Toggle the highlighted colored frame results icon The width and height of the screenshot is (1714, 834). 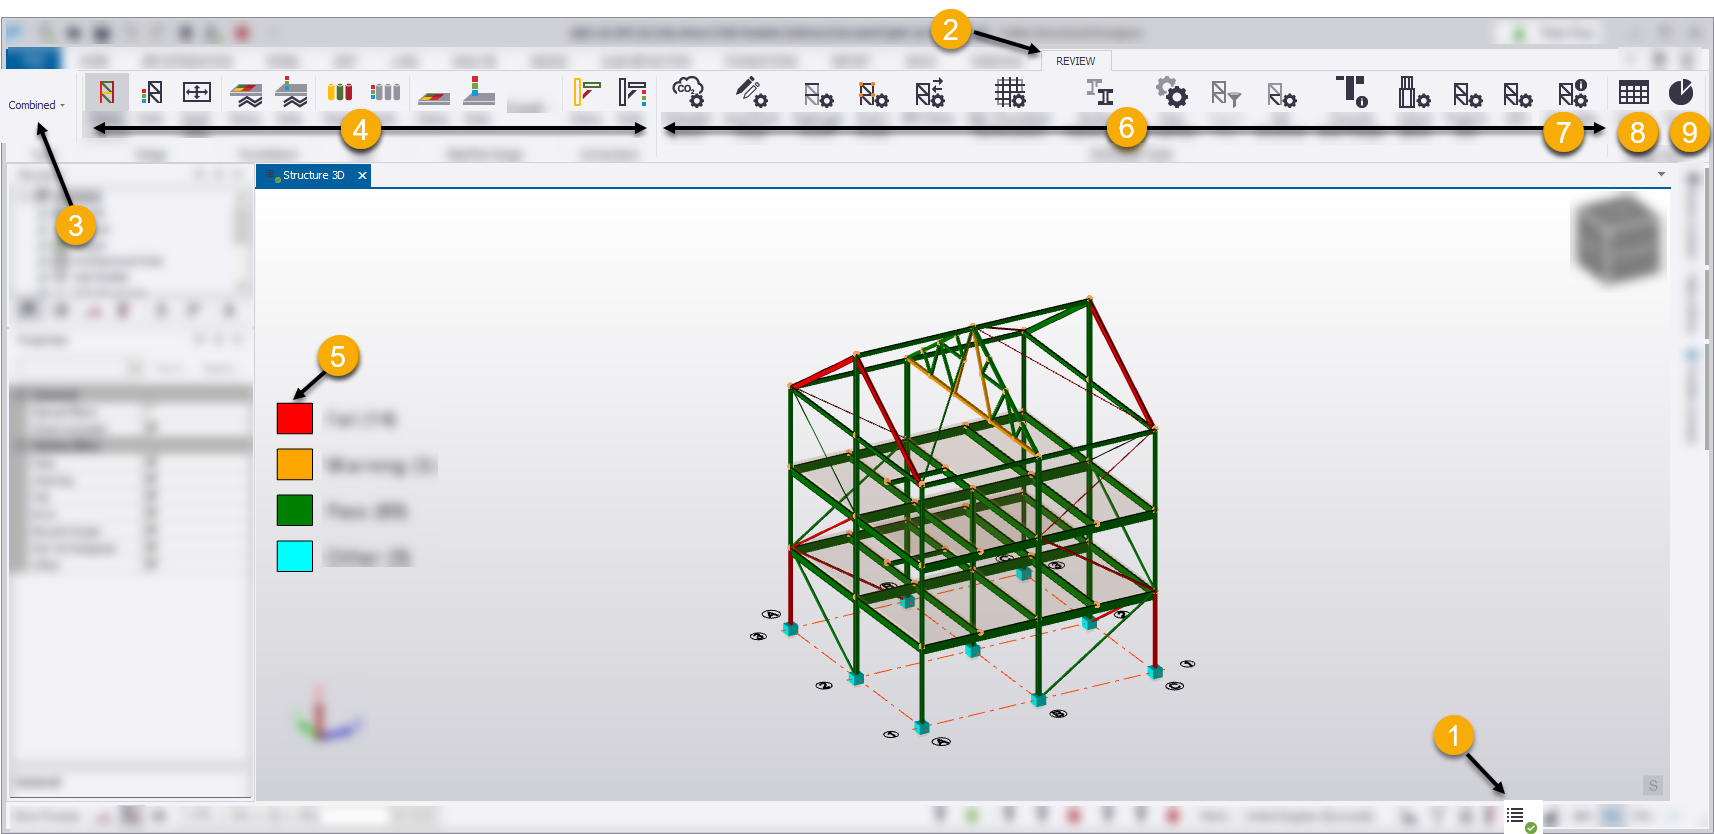coord(106,94)
